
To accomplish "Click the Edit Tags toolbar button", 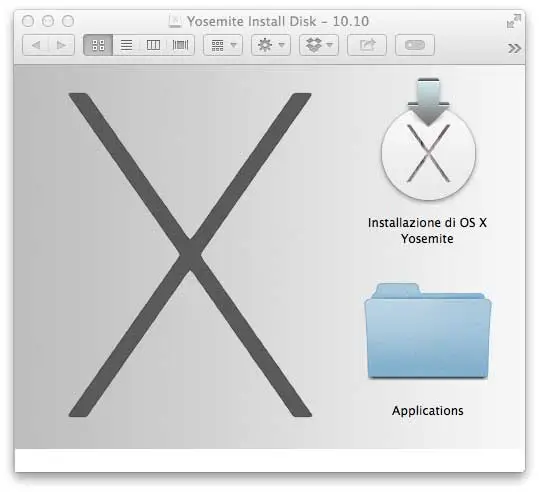I will [415, 45].
